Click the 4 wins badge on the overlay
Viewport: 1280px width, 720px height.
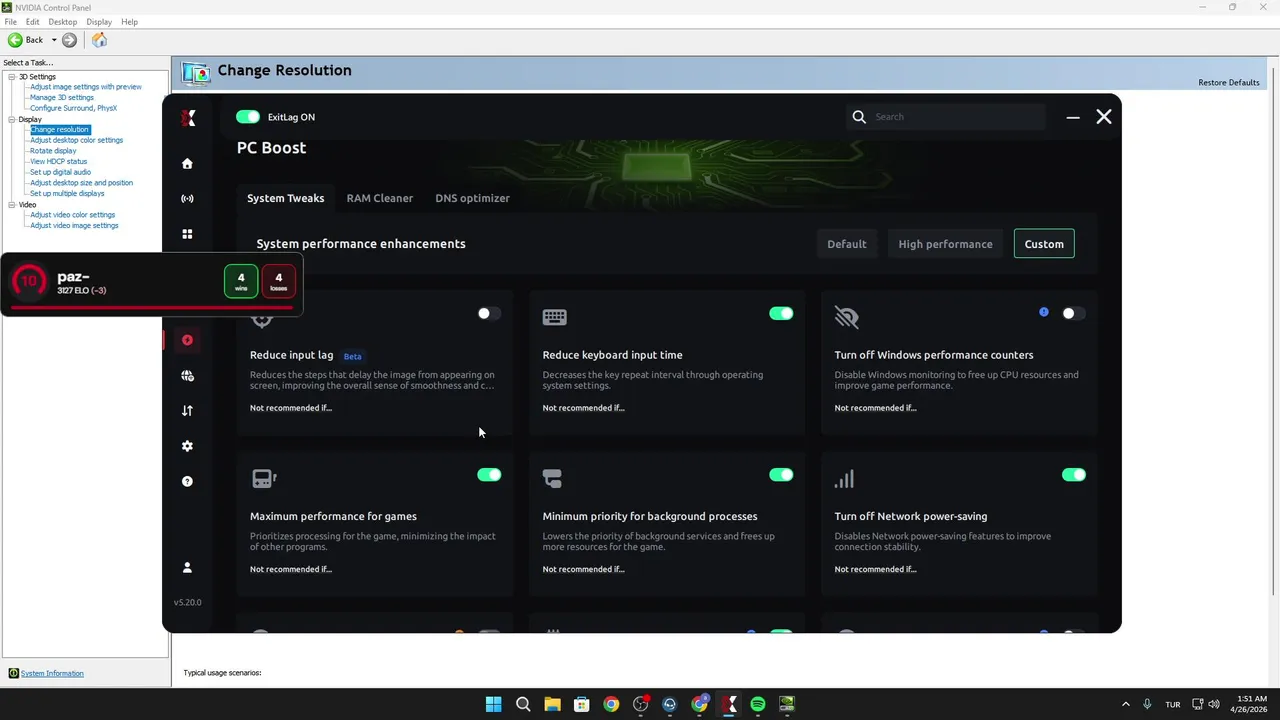(241, 281)
